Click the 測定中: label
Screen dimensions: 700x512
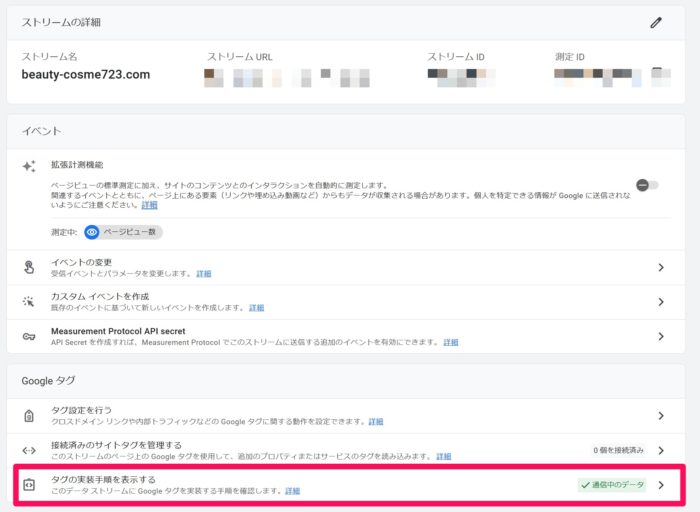coord(64,232)
